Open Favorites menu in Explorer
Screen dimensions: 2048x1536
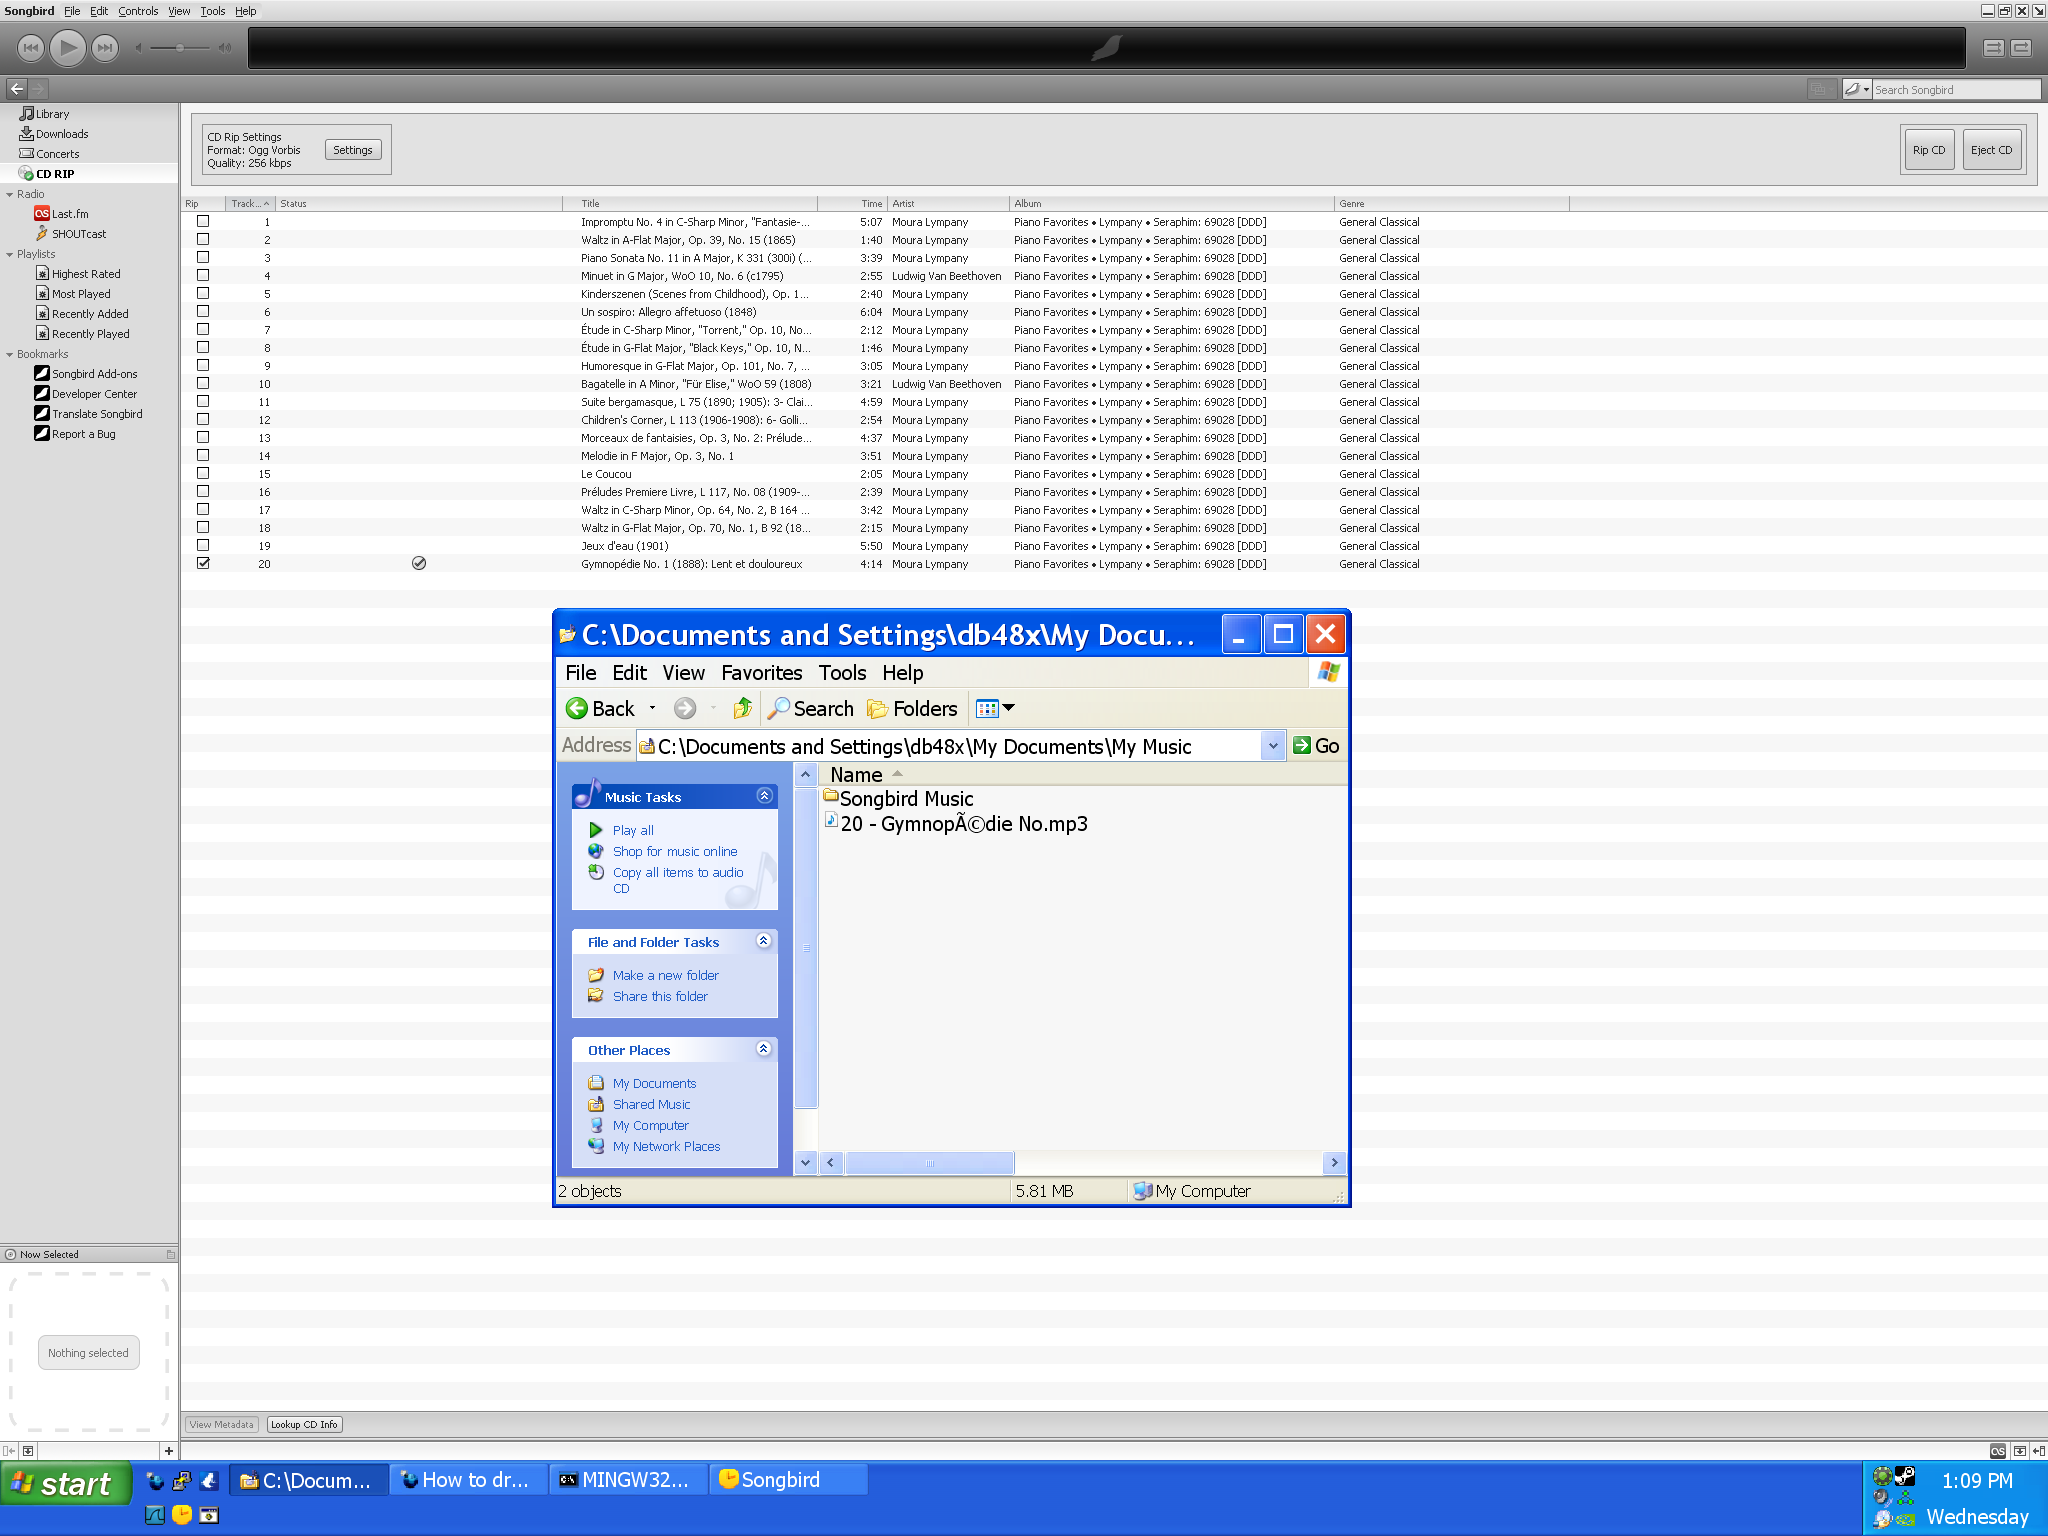pyautogui.click(x=762, y=673)
